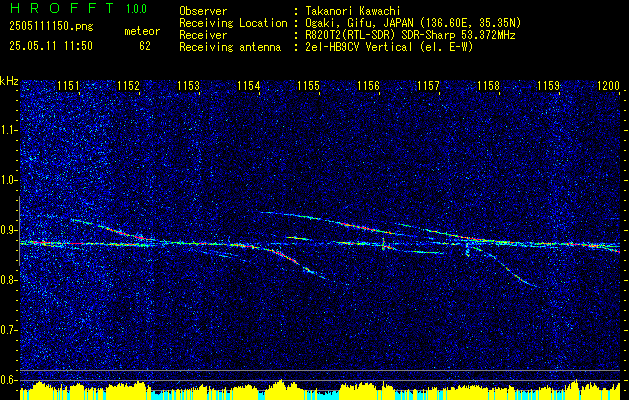Click the 1151 time marker
This screenshot has height=400, width=629.
point(68,85)
